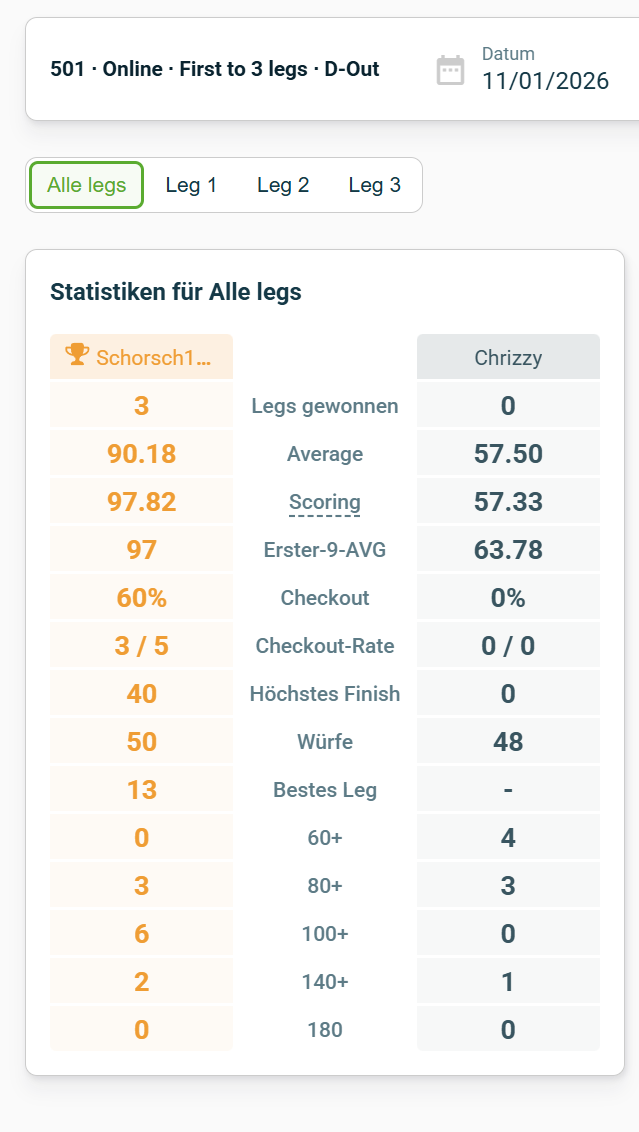
Task: Open the Scoring stat explanation
Action: pyautogui.click(x=324, y=501)
